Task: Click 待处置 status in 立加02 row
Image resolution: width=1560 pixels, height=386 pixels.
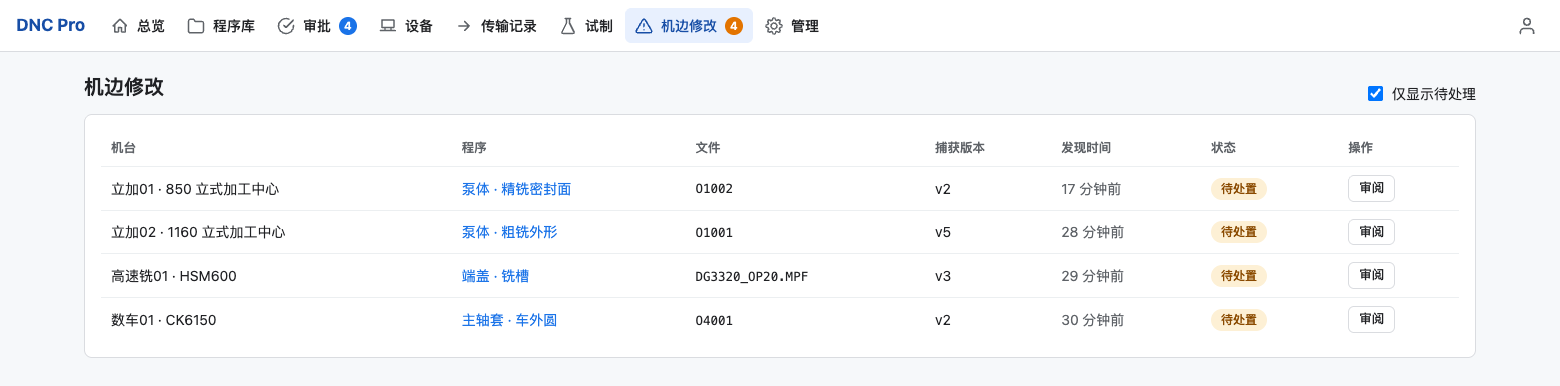Action: click(1239, 232)
